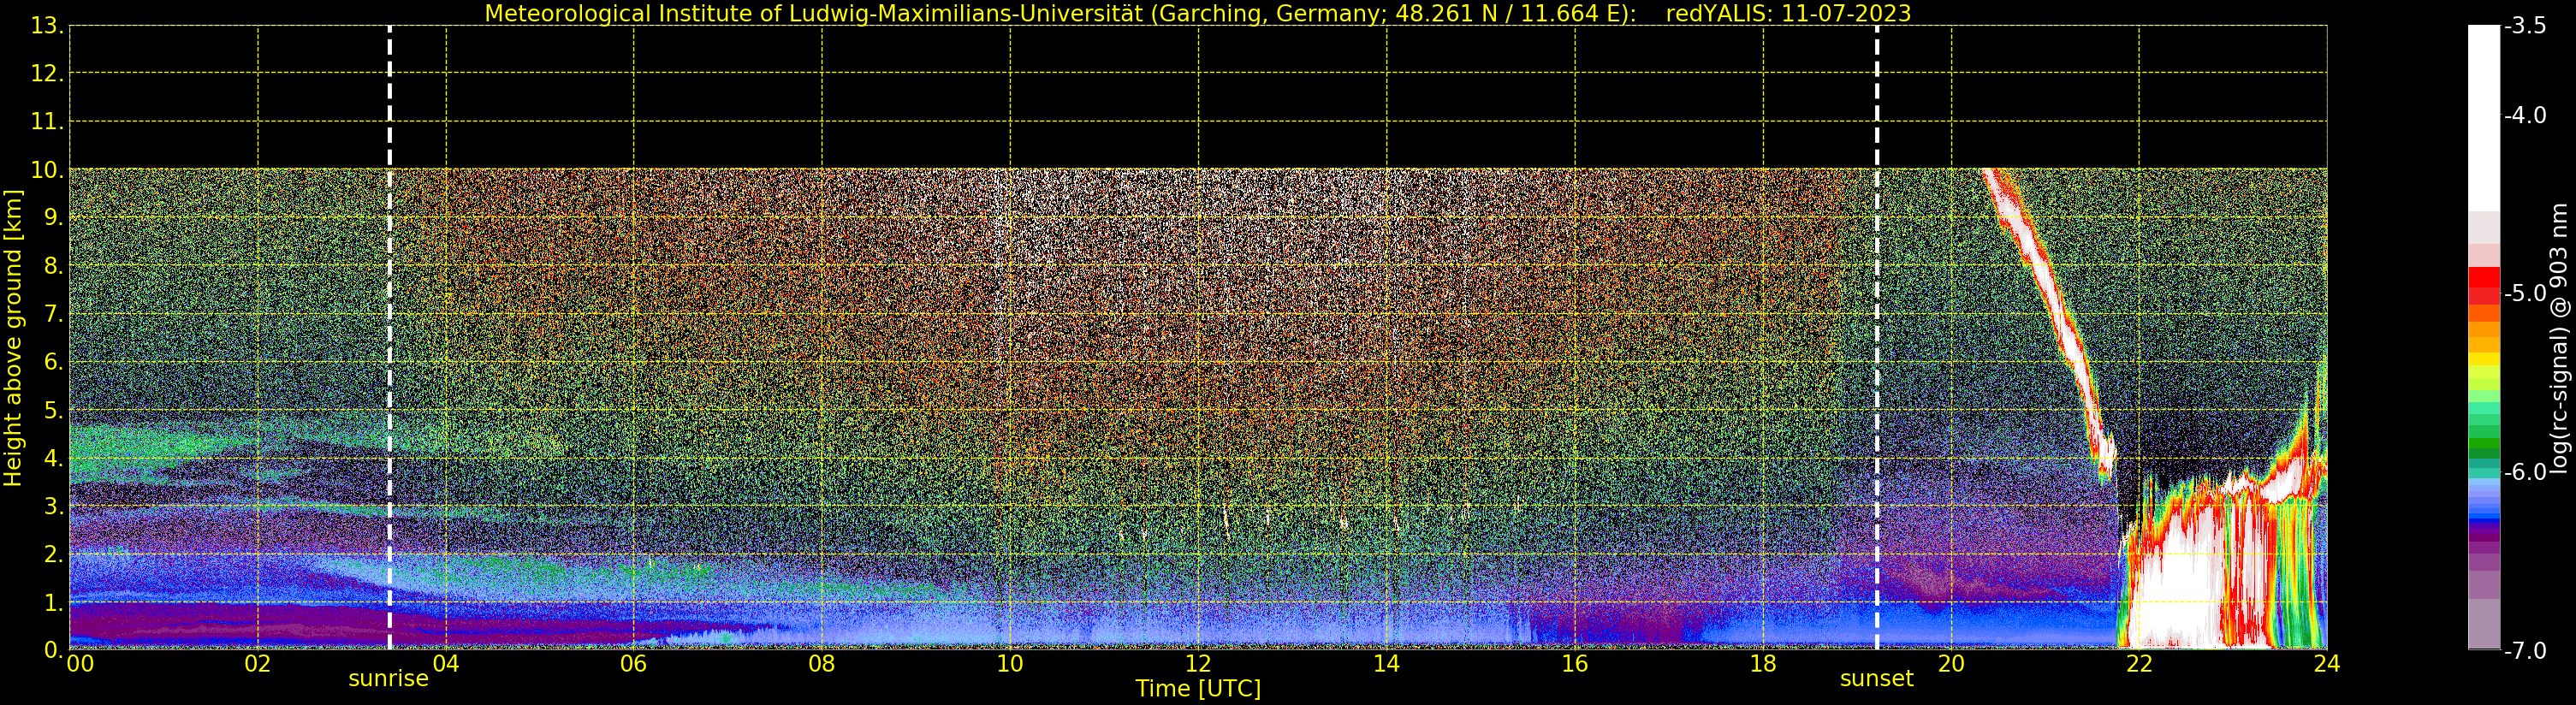This screenshot has width=2576, height=705.
Task: Click the time tick label '00'
Action: (x=80, y=663)
